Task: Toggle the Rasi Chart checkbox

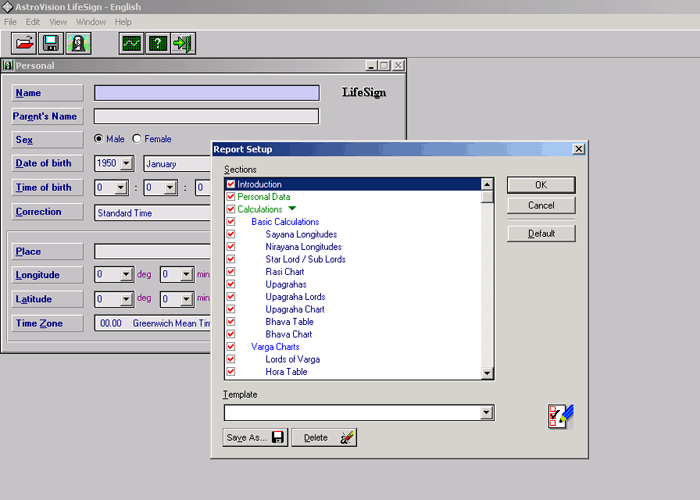Action: (x=231, y=271)
